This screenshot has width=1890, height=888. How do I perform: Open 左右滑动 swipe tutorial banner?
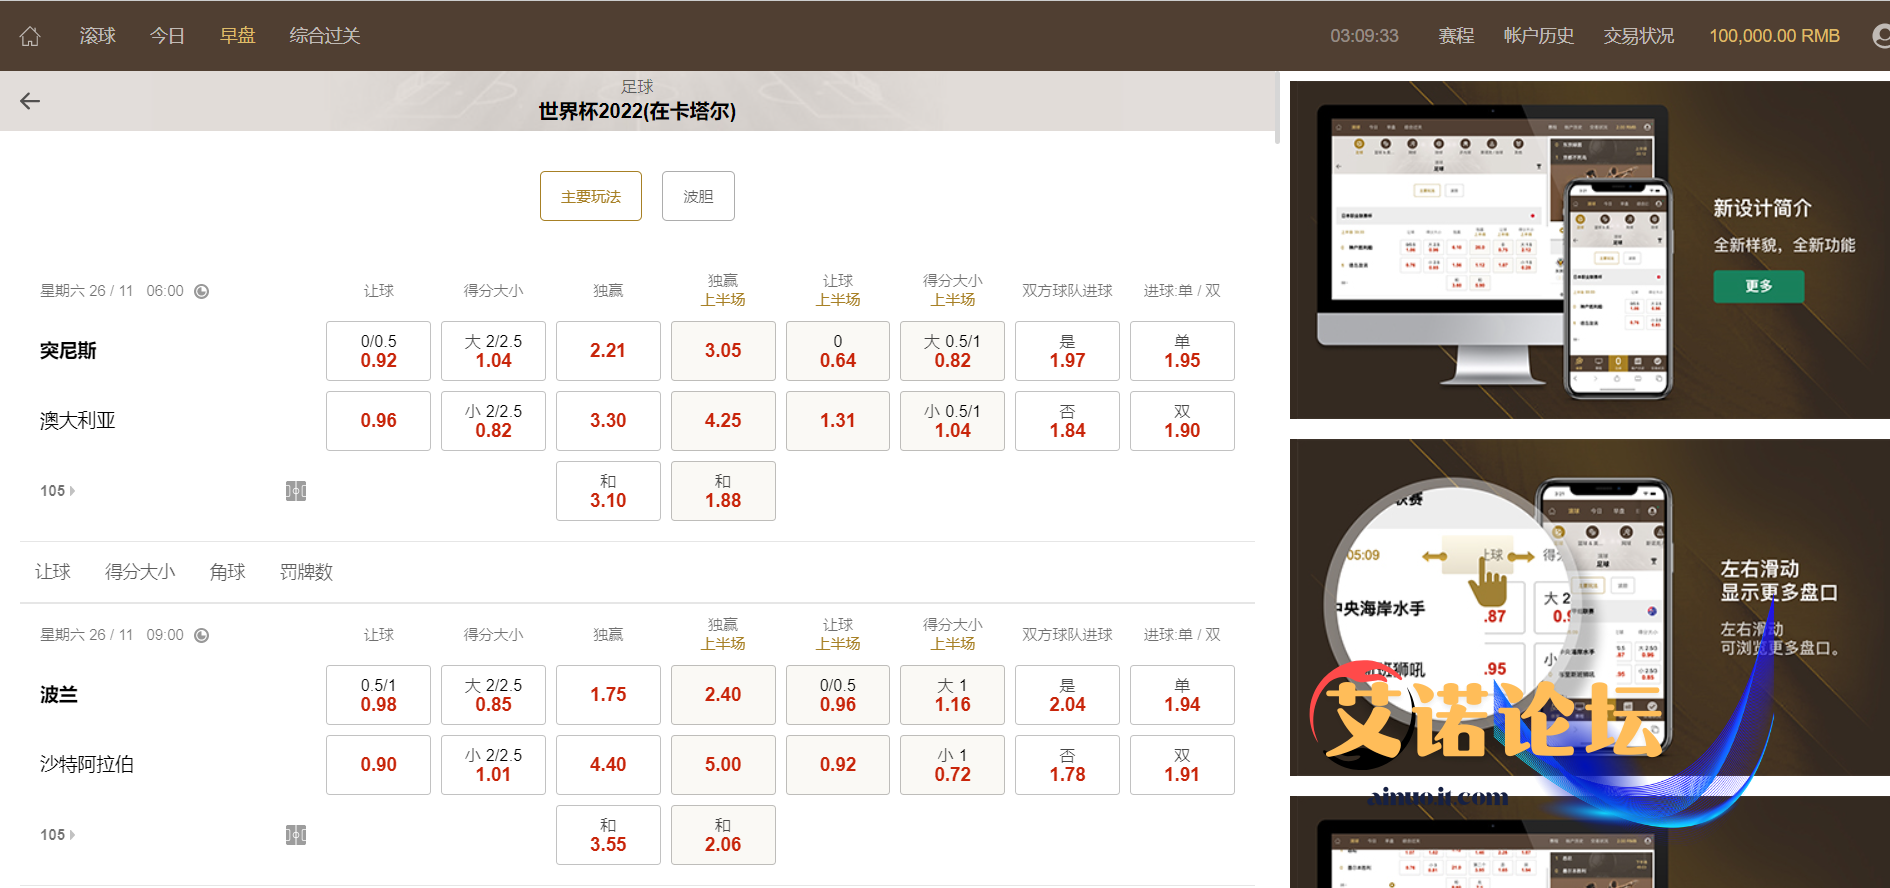click(1590, 608)
